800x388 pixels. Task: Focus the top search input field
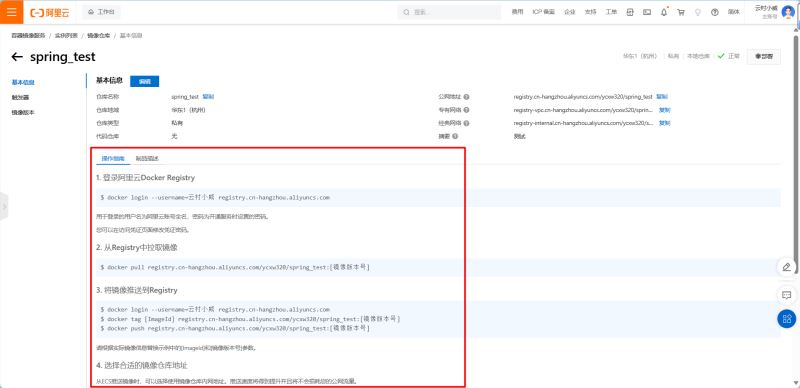(449, 12)
